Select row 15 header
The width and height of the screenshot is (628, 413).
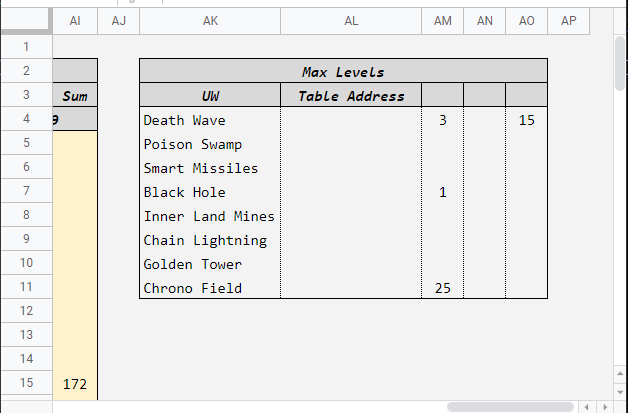tap(26, 383)
